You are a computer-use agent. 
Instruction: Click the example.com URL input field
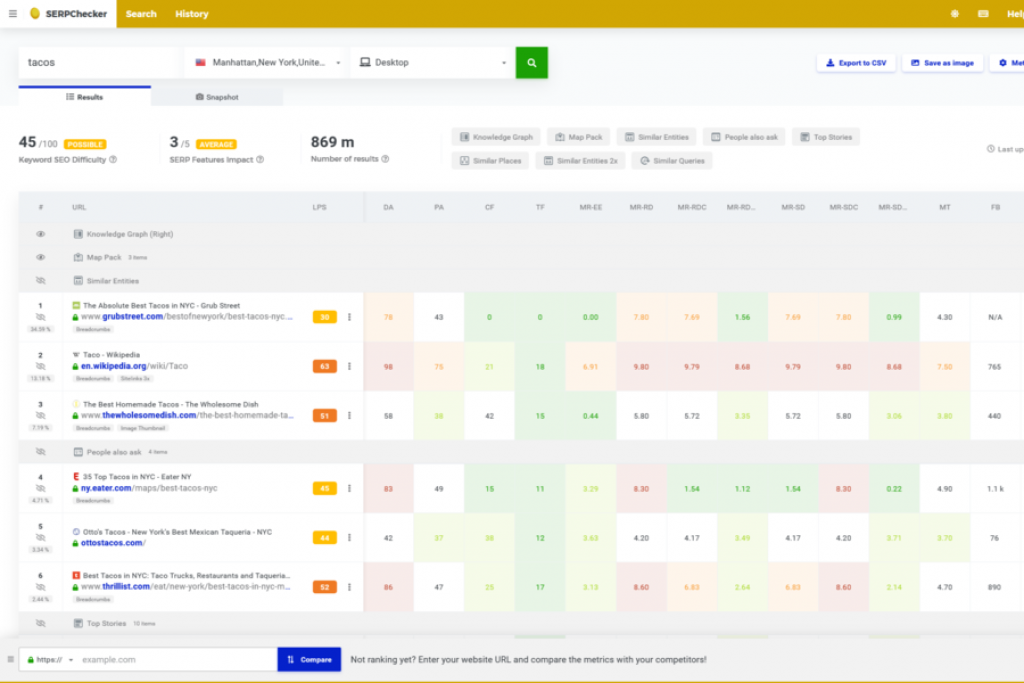(176, 659)
